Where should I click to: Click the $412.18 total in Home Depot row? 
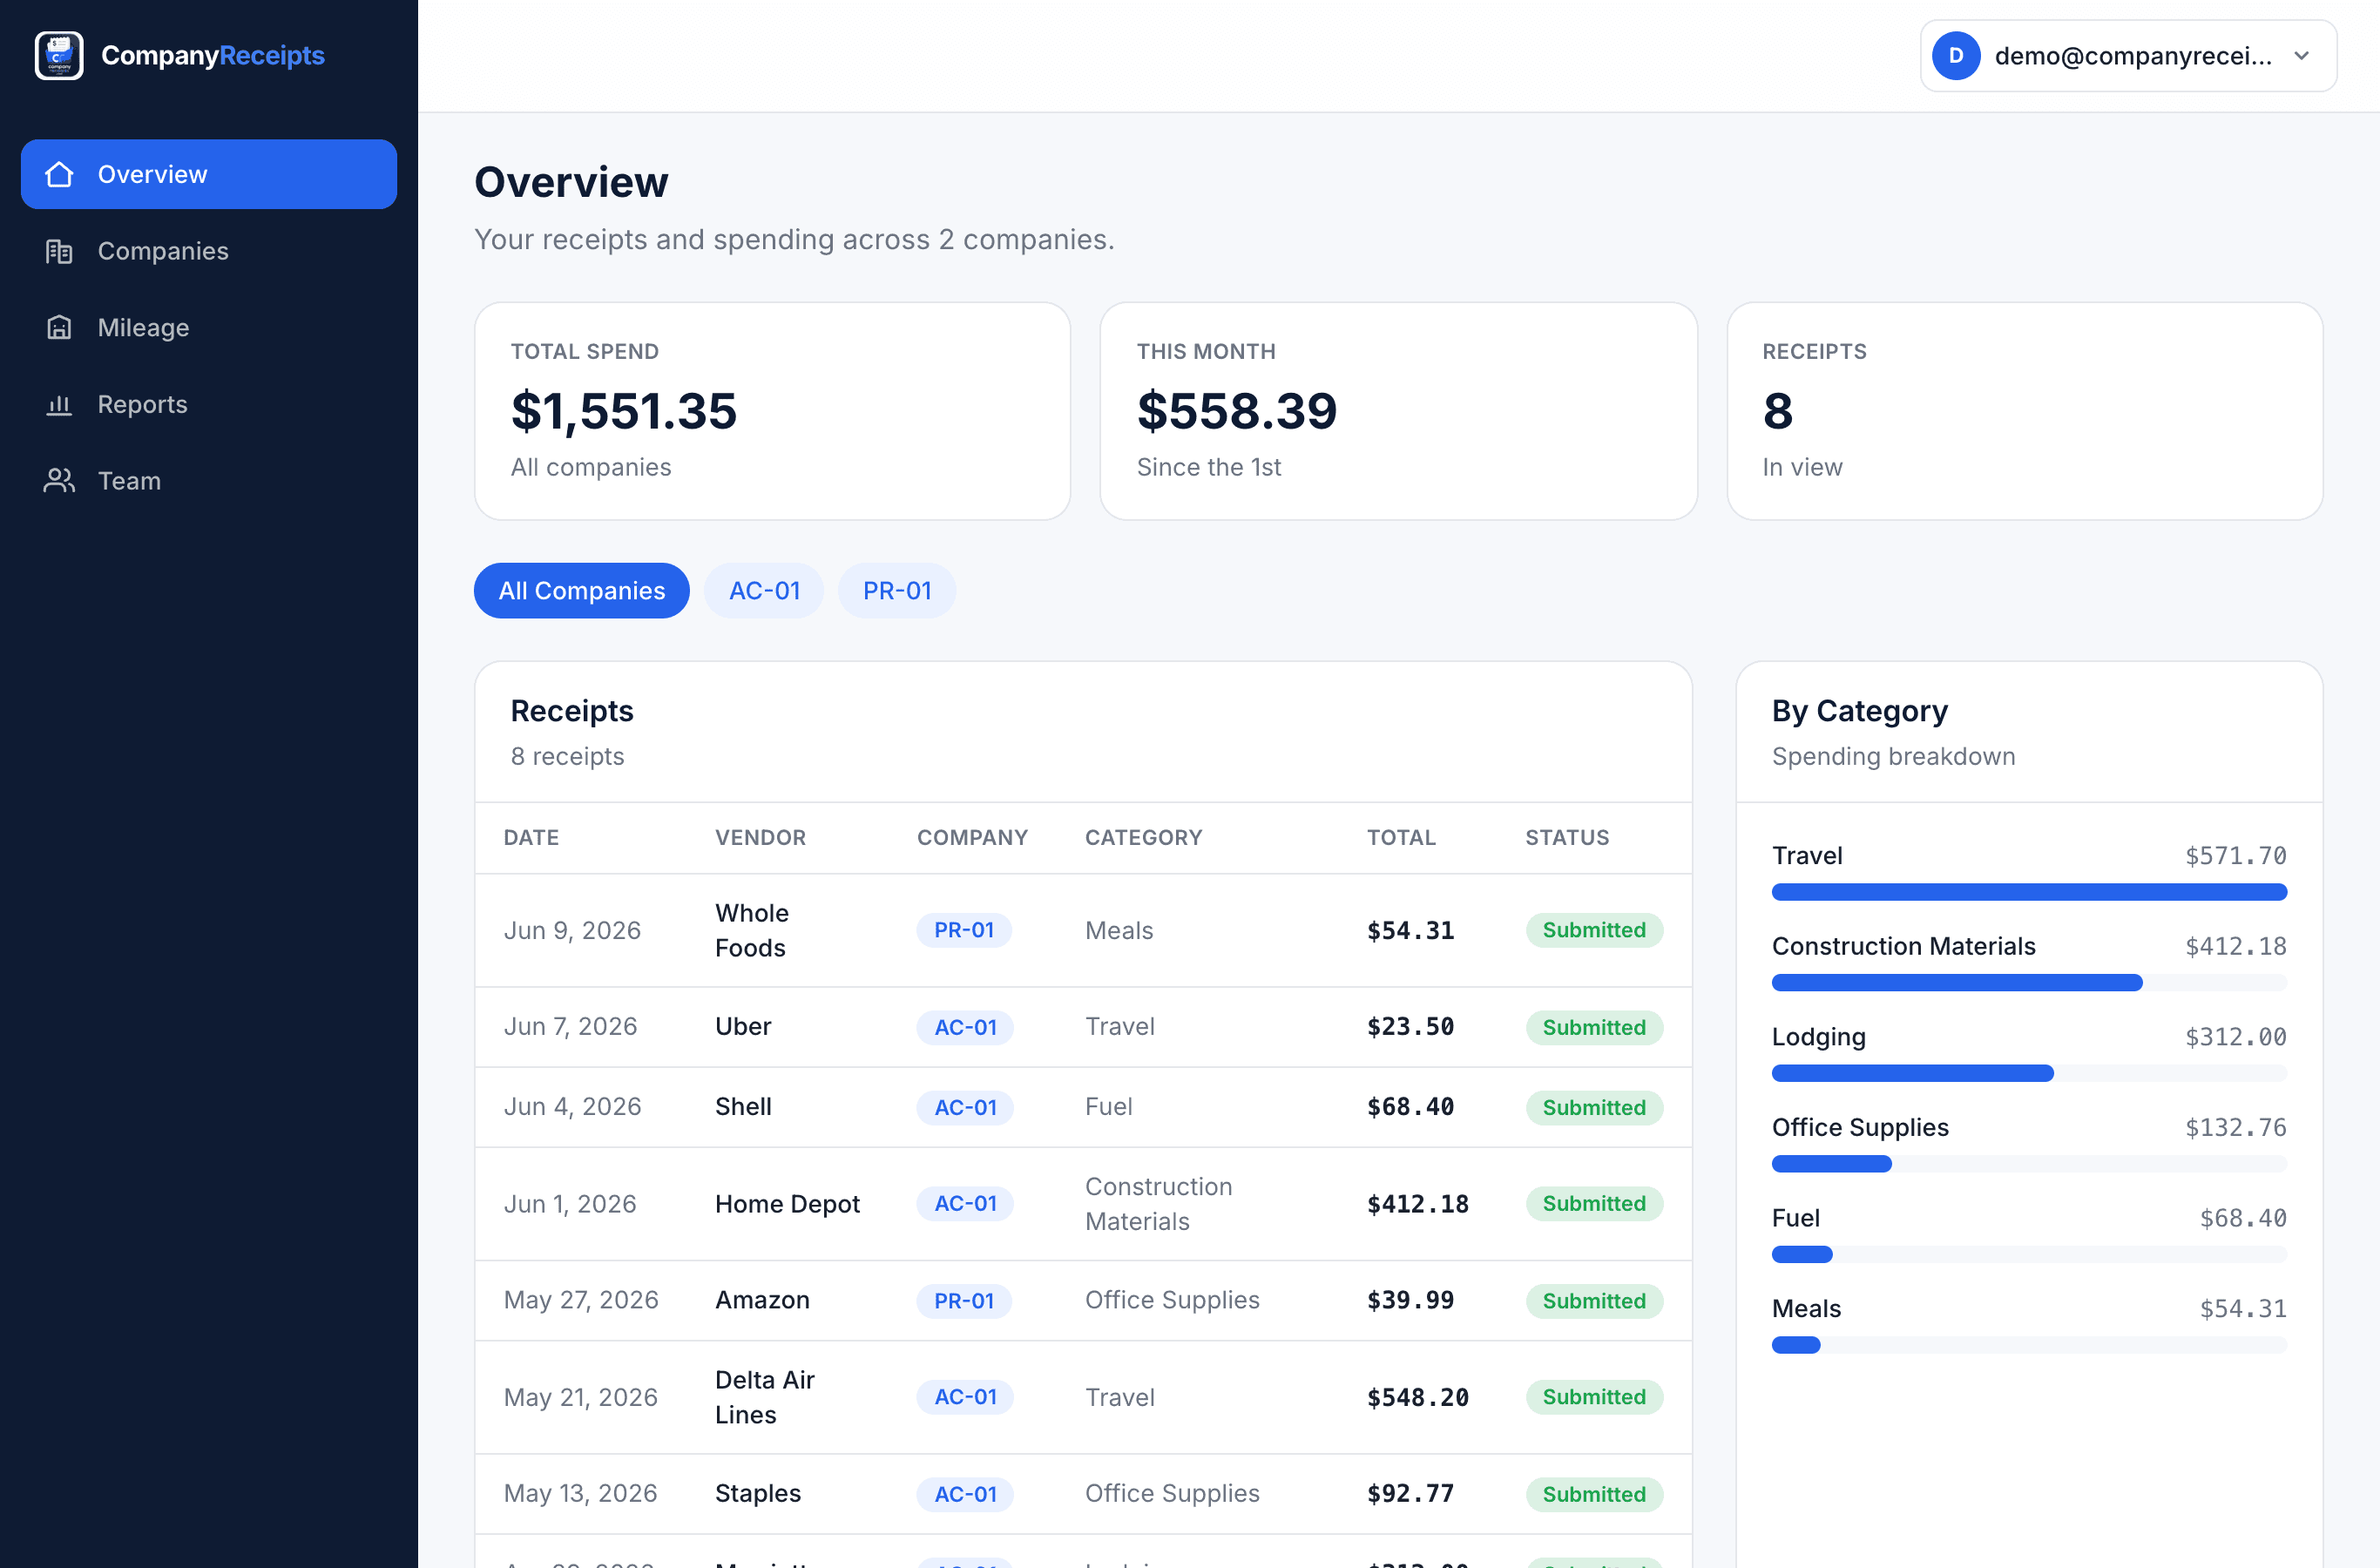point(1418,1204)
